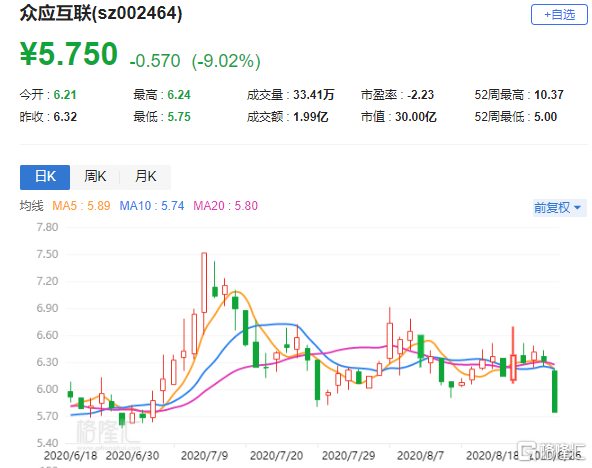This screenshot has height=468, width=592.
Task: Click the 成交额 1.99亿 turnover value
Action: (288, 117)
